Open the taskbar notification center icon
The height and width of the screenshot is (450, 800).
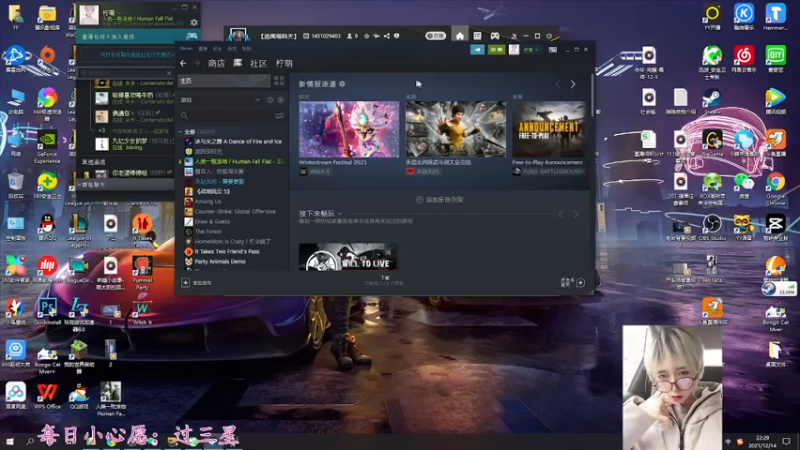click(786, 441)
